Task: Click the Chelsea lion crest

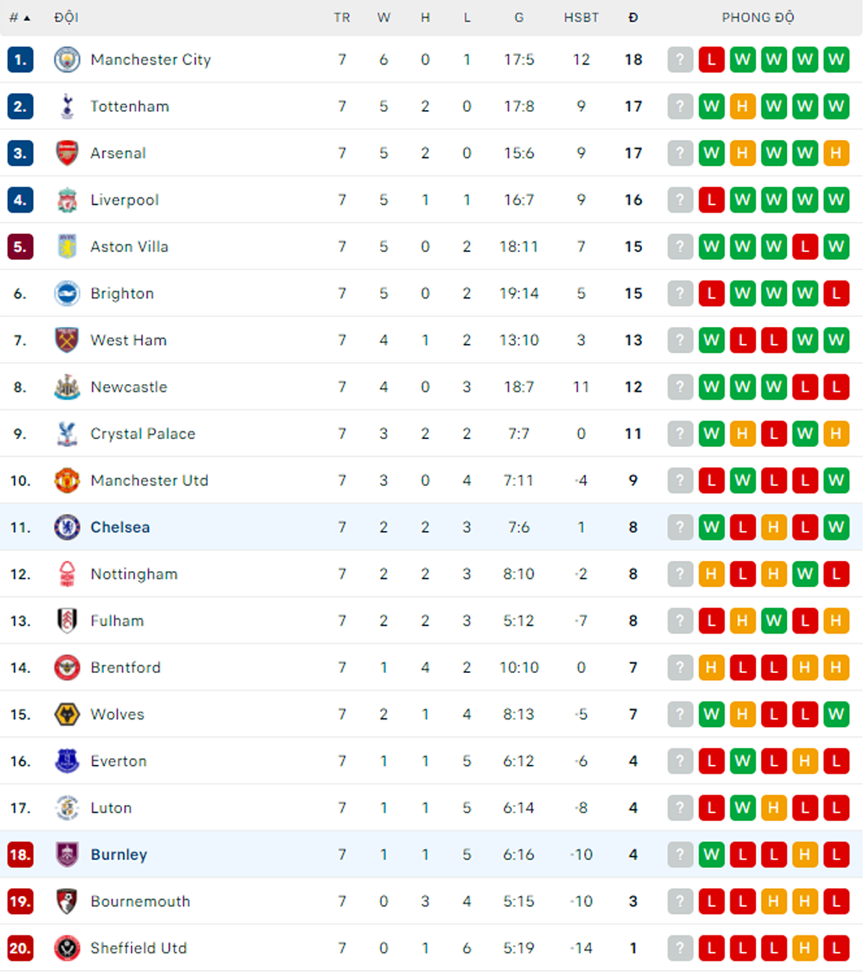Action: [67, 527]
